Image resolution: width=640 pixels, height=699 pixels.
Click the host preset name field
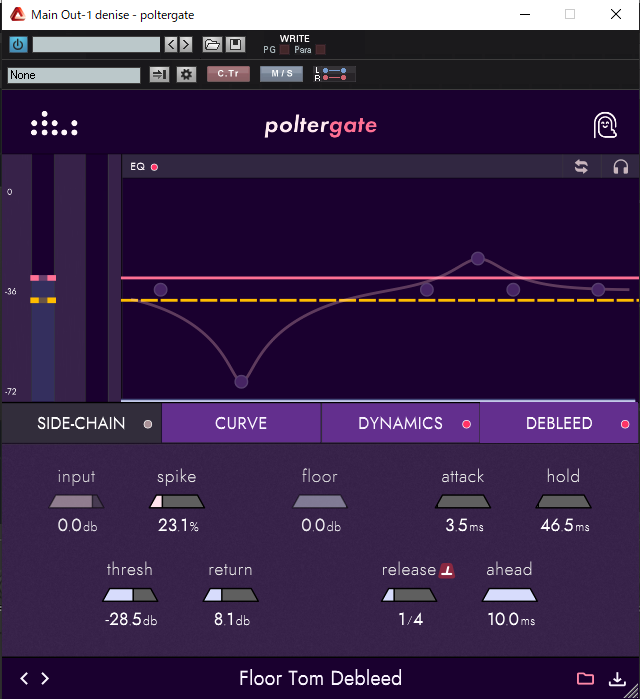[x=96, y=45]
